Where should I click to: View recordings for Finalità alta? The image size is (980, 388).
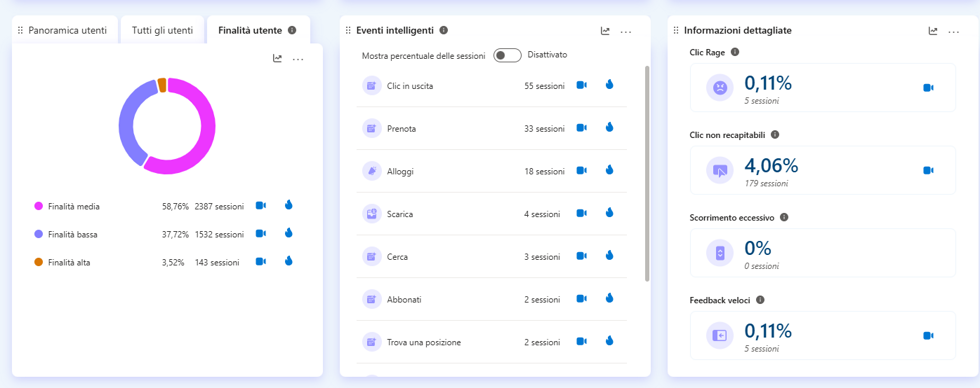[261, 262]
